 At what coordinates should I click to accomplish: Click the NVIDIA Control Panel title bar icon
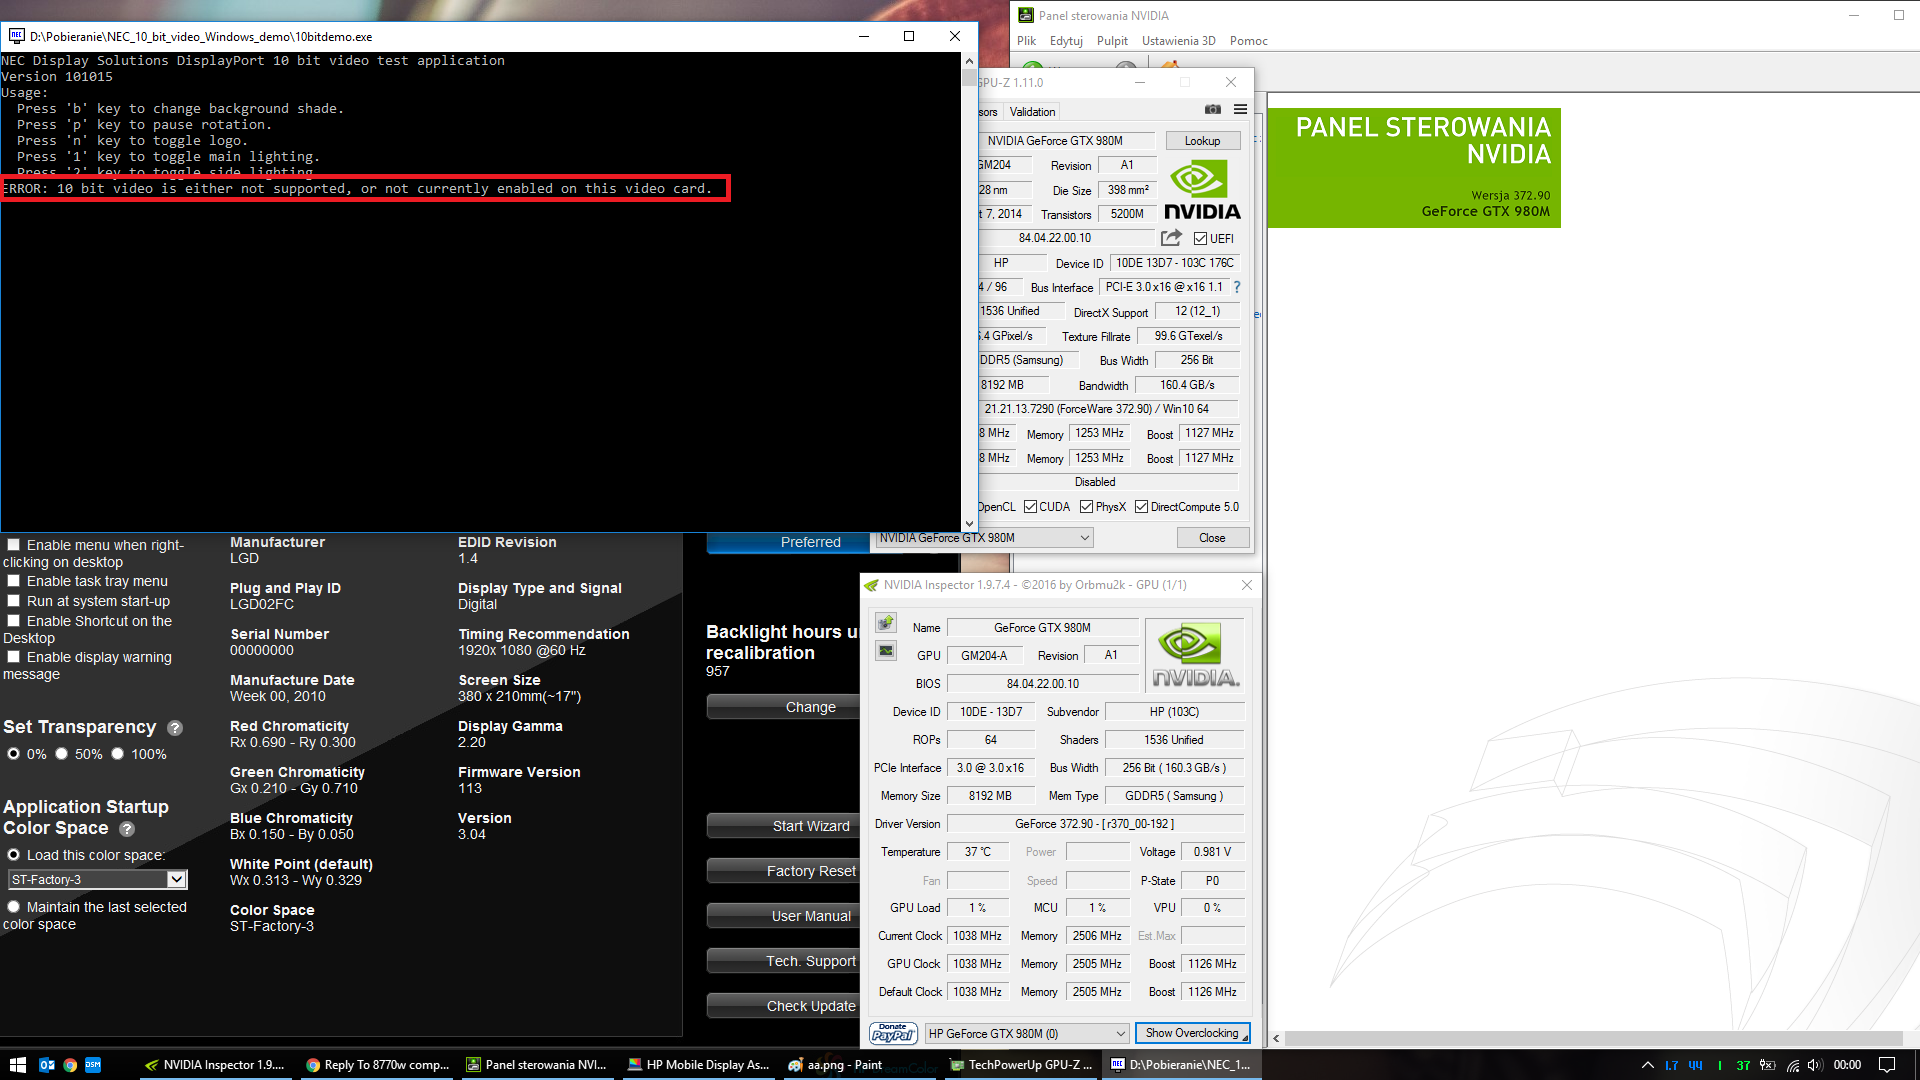tap(1026, 15)
